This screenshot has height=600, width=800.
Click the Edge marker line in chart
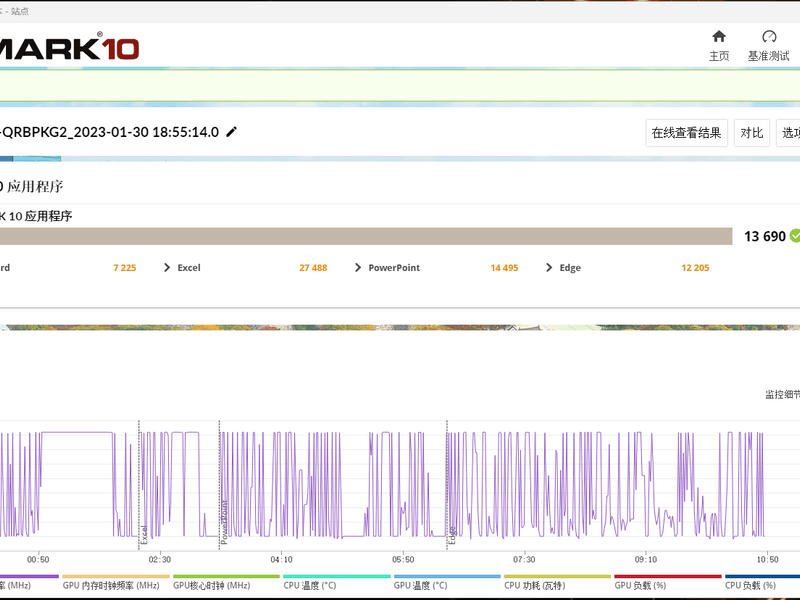(447, 485)
